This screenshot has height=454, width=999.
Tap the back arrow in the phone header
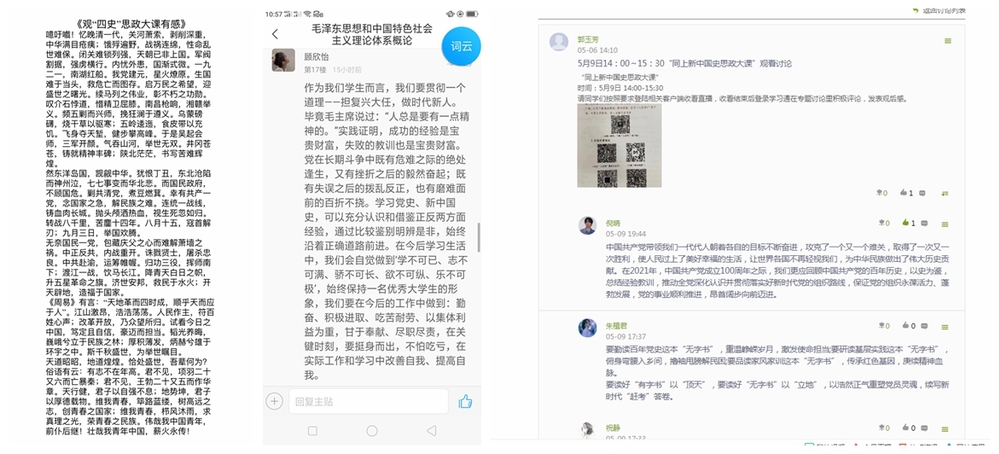(275, 34)
